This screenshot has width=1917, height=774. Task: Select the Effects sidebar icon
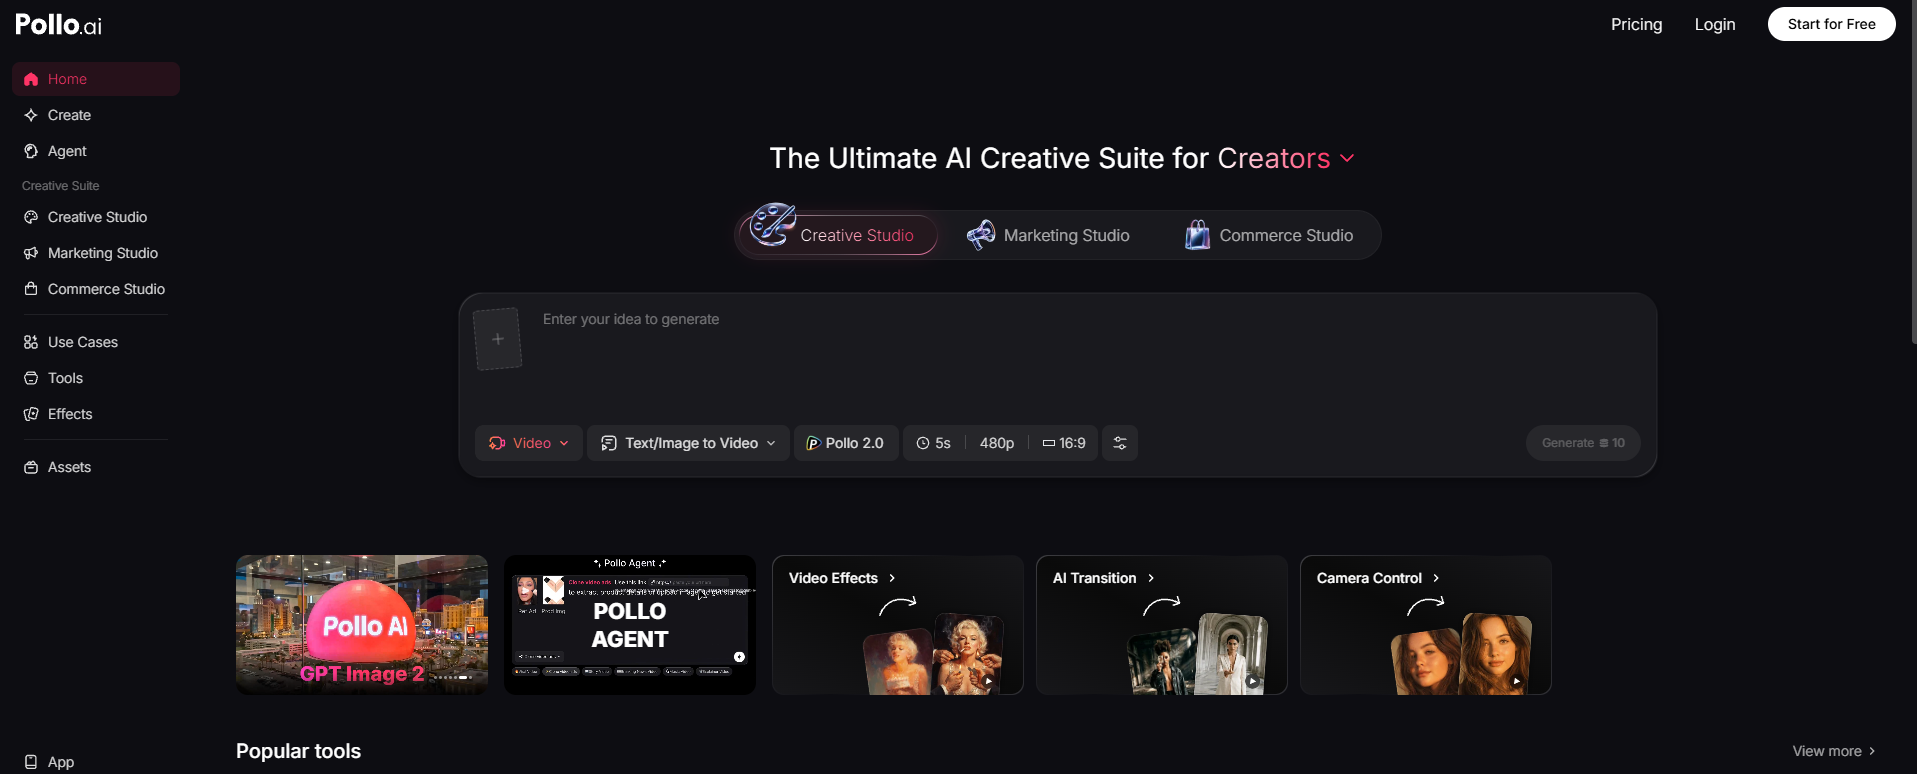[31, 414]
